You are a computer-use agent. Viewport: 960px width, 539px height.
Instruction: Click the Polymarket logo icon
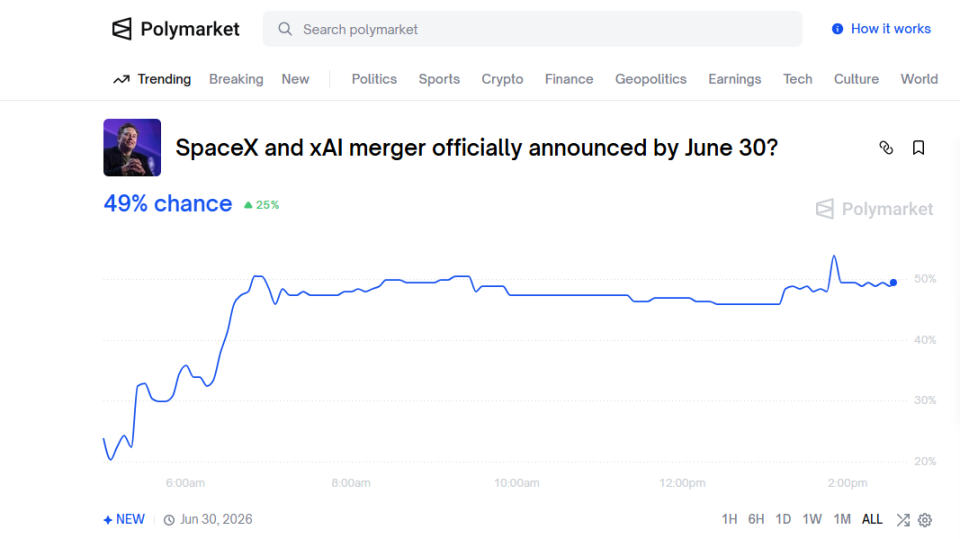122,29
